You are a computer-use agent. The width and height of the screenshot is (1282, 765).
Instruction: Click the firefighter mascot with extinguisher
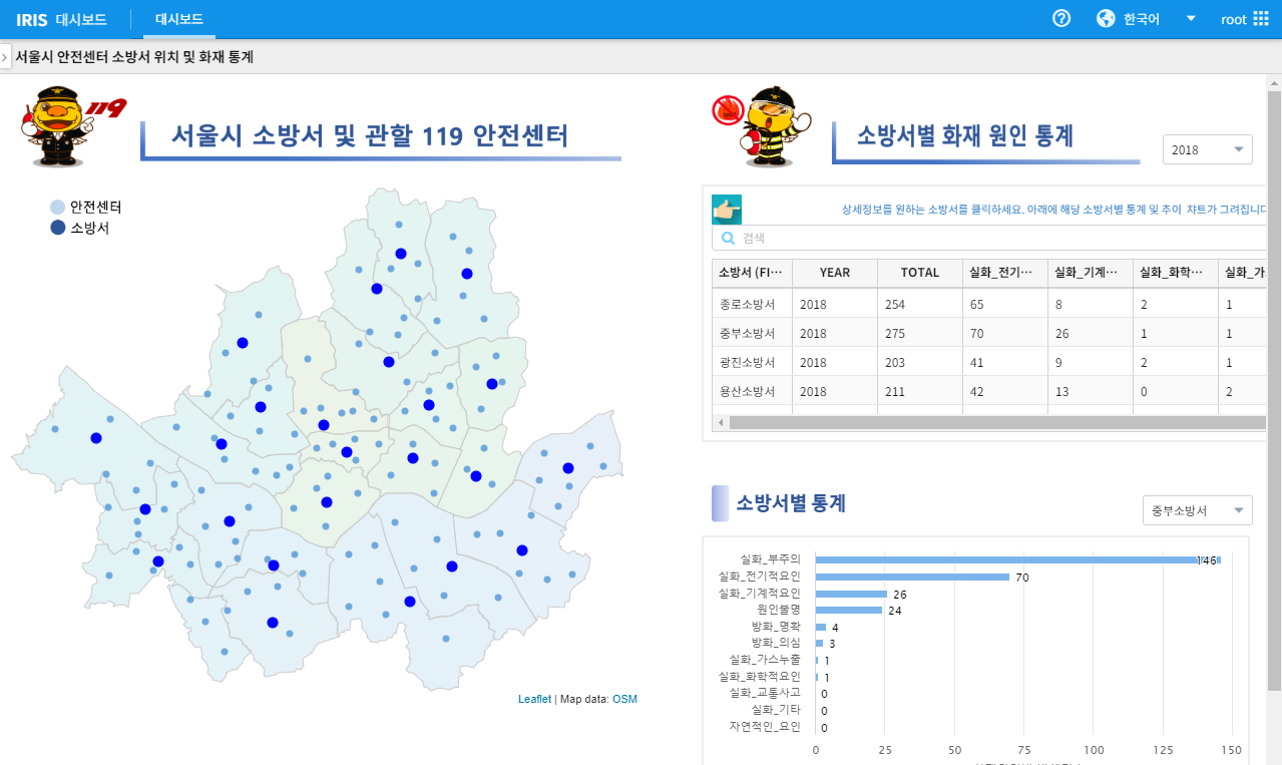pyautogui.click(x=763, y=125)
